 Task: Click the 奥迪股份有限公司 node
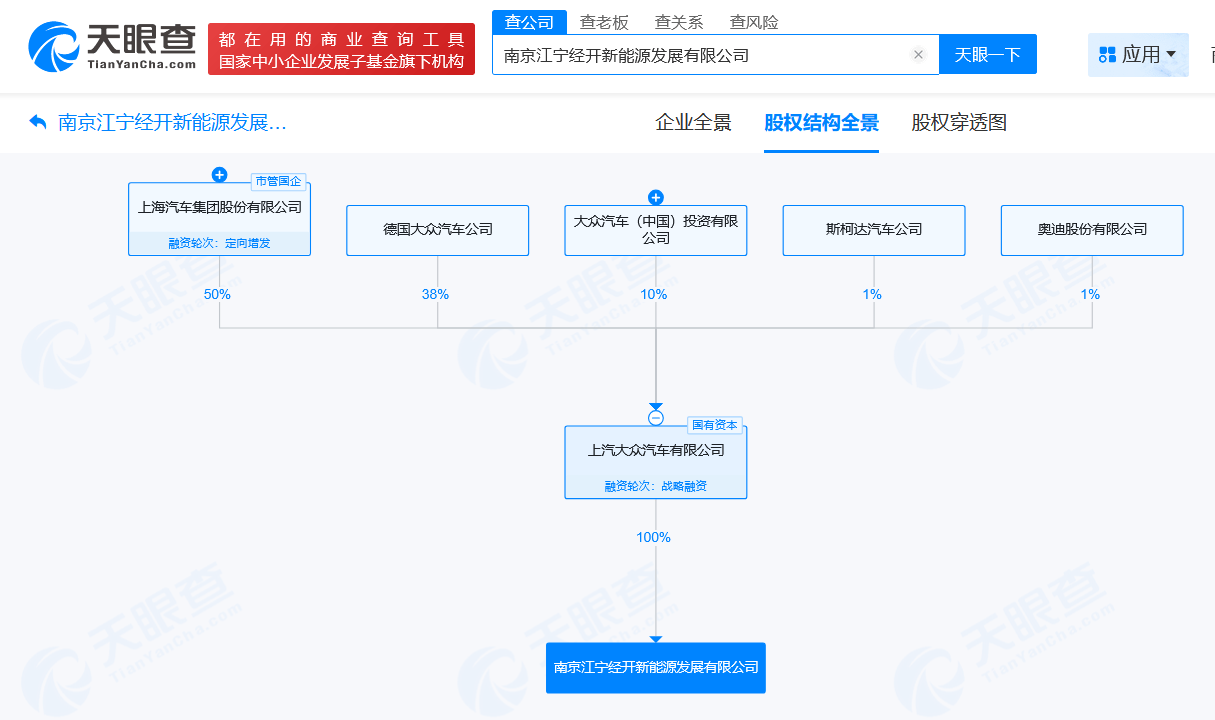[1092, 230]
